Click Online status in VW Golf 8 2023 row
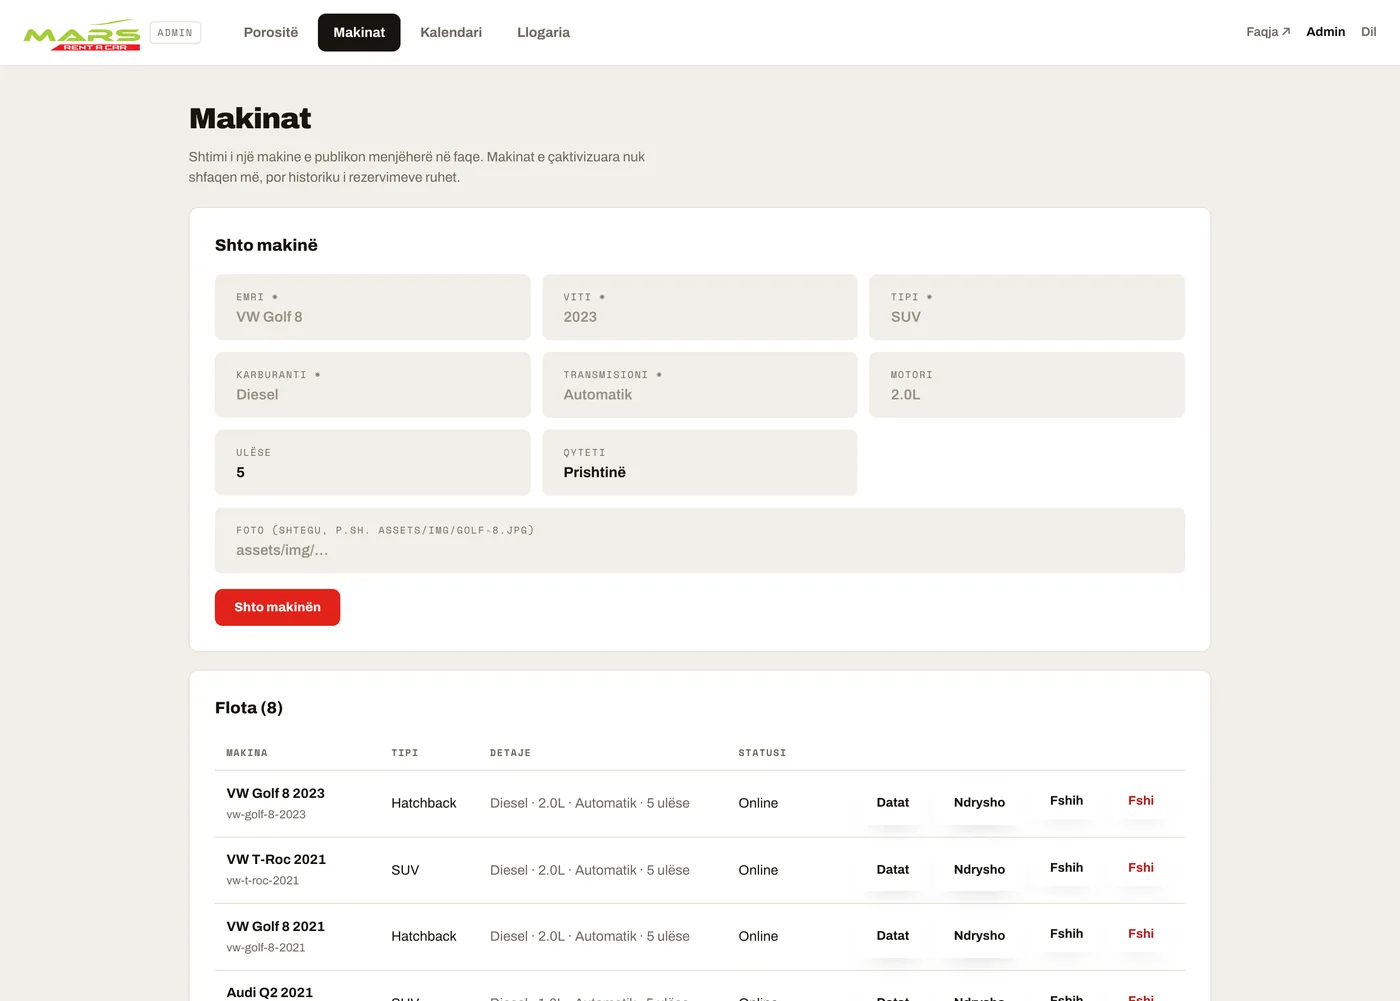1400x1001 pixels. [758, 803]
